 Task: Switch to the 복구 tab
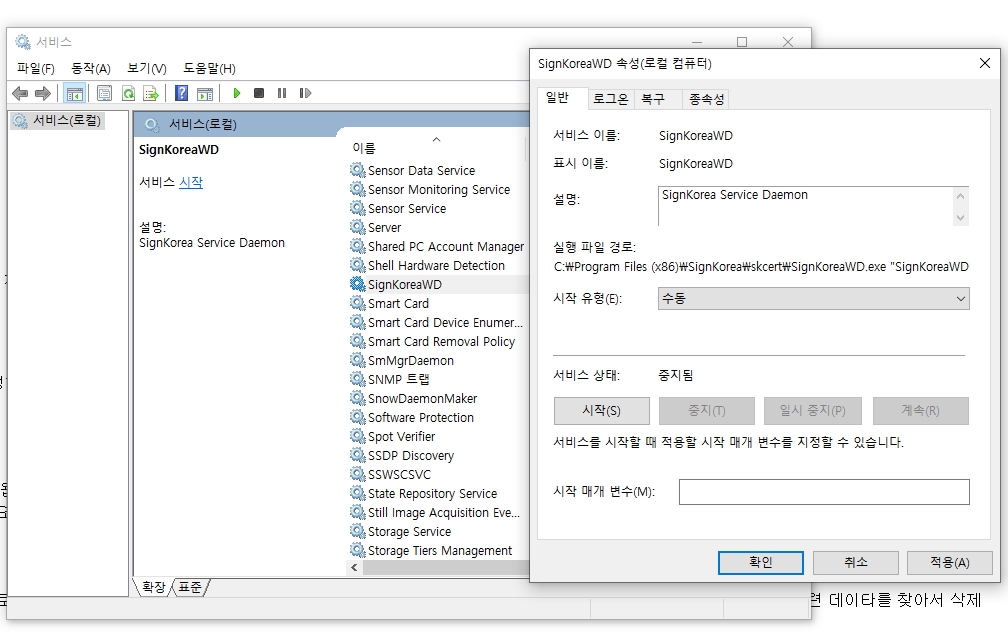652,99
